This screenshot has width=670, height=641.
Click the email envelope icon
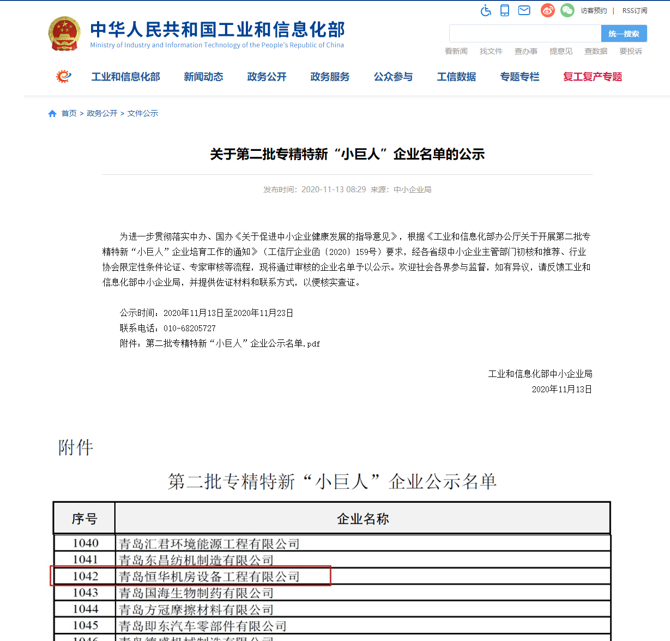[x=524, y=11]
